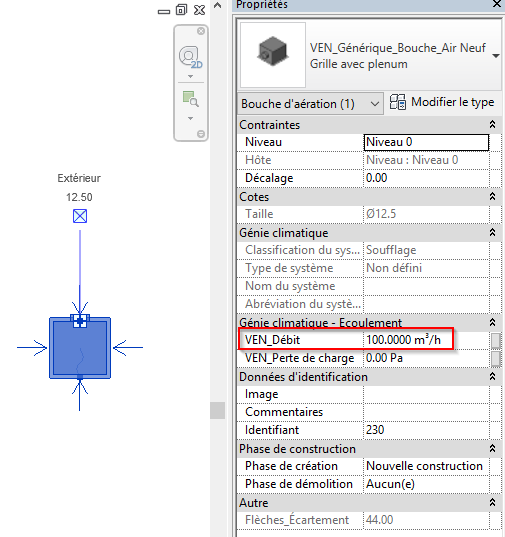Open the 2D navigation wheel tool
The image size is (505, 537).
(190, 57)
